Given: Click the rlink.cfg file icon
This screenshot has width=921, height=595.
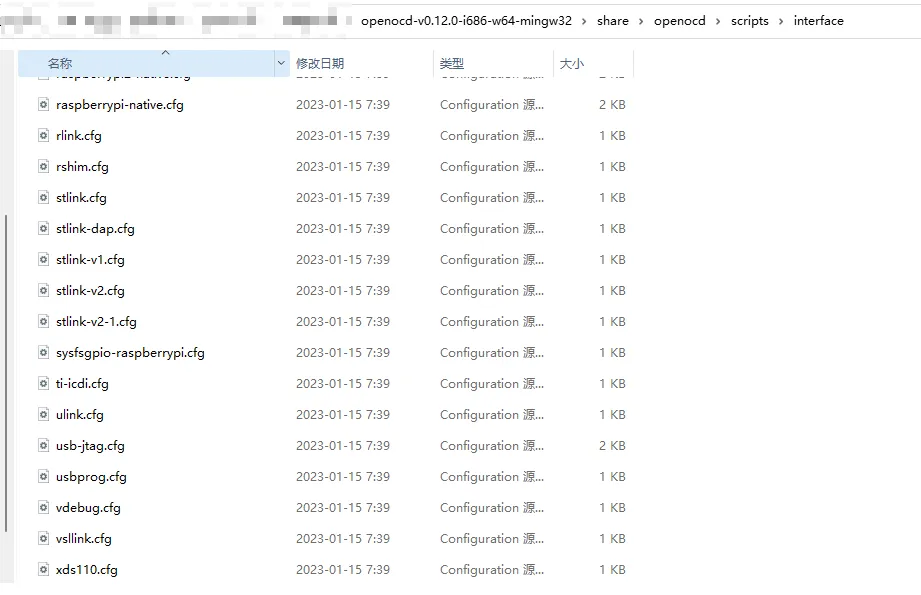Looking at the screenshot, I should click(44, 136).
